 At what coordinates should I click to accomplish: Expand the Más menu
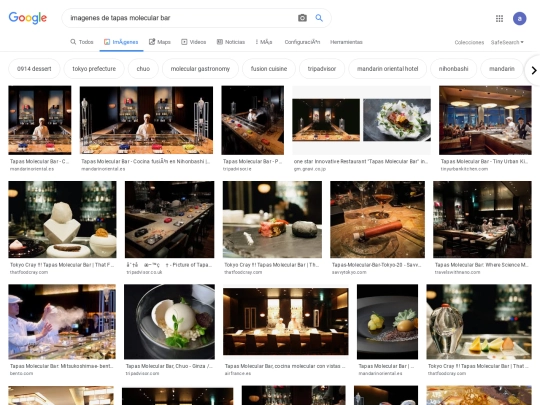tap(264, 42)
